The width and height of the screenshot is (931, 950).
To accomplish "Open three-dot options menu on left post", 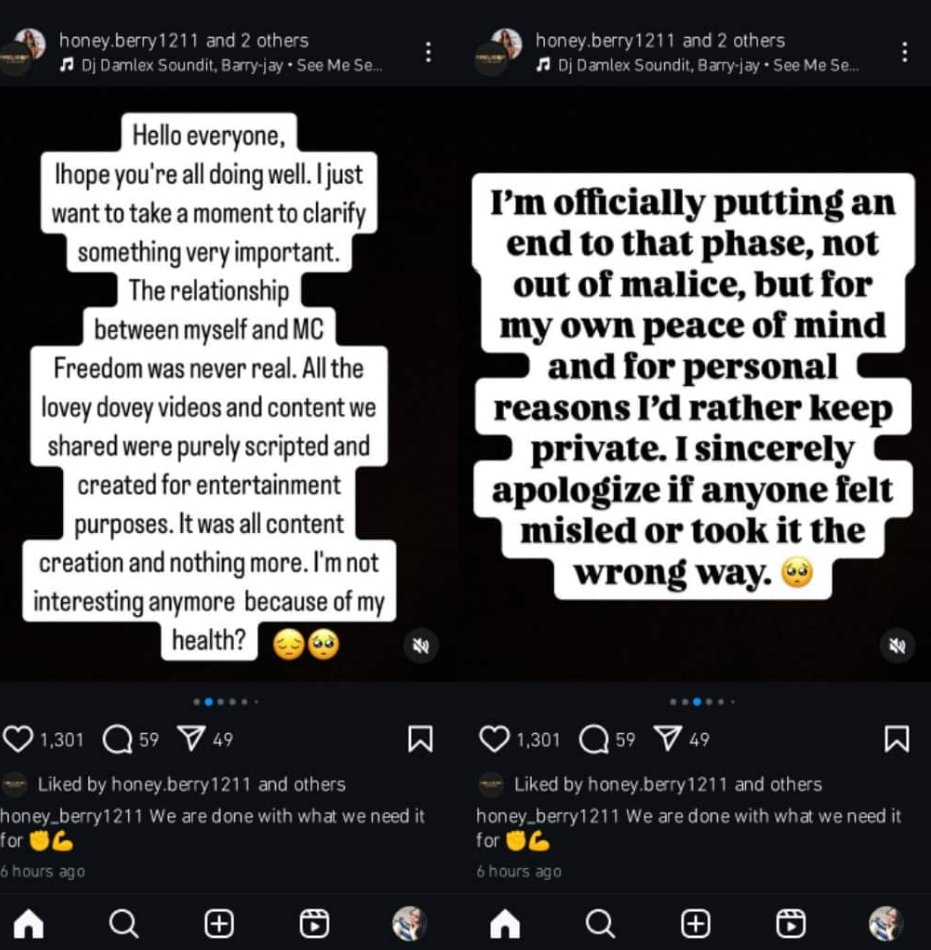I will 428,52.
